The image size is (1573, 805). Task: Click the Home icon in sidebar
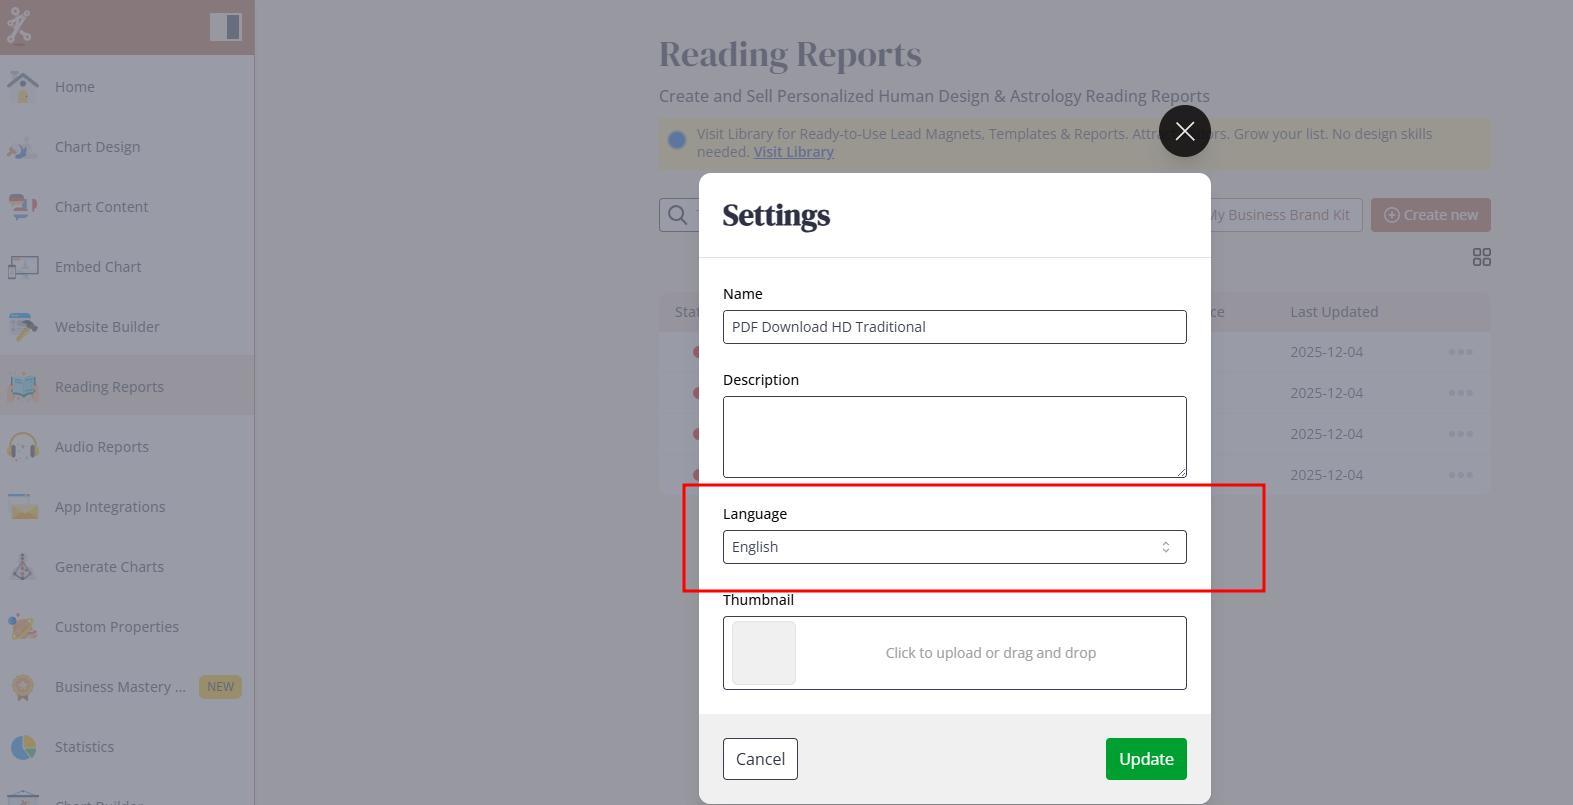pos(23,87)
